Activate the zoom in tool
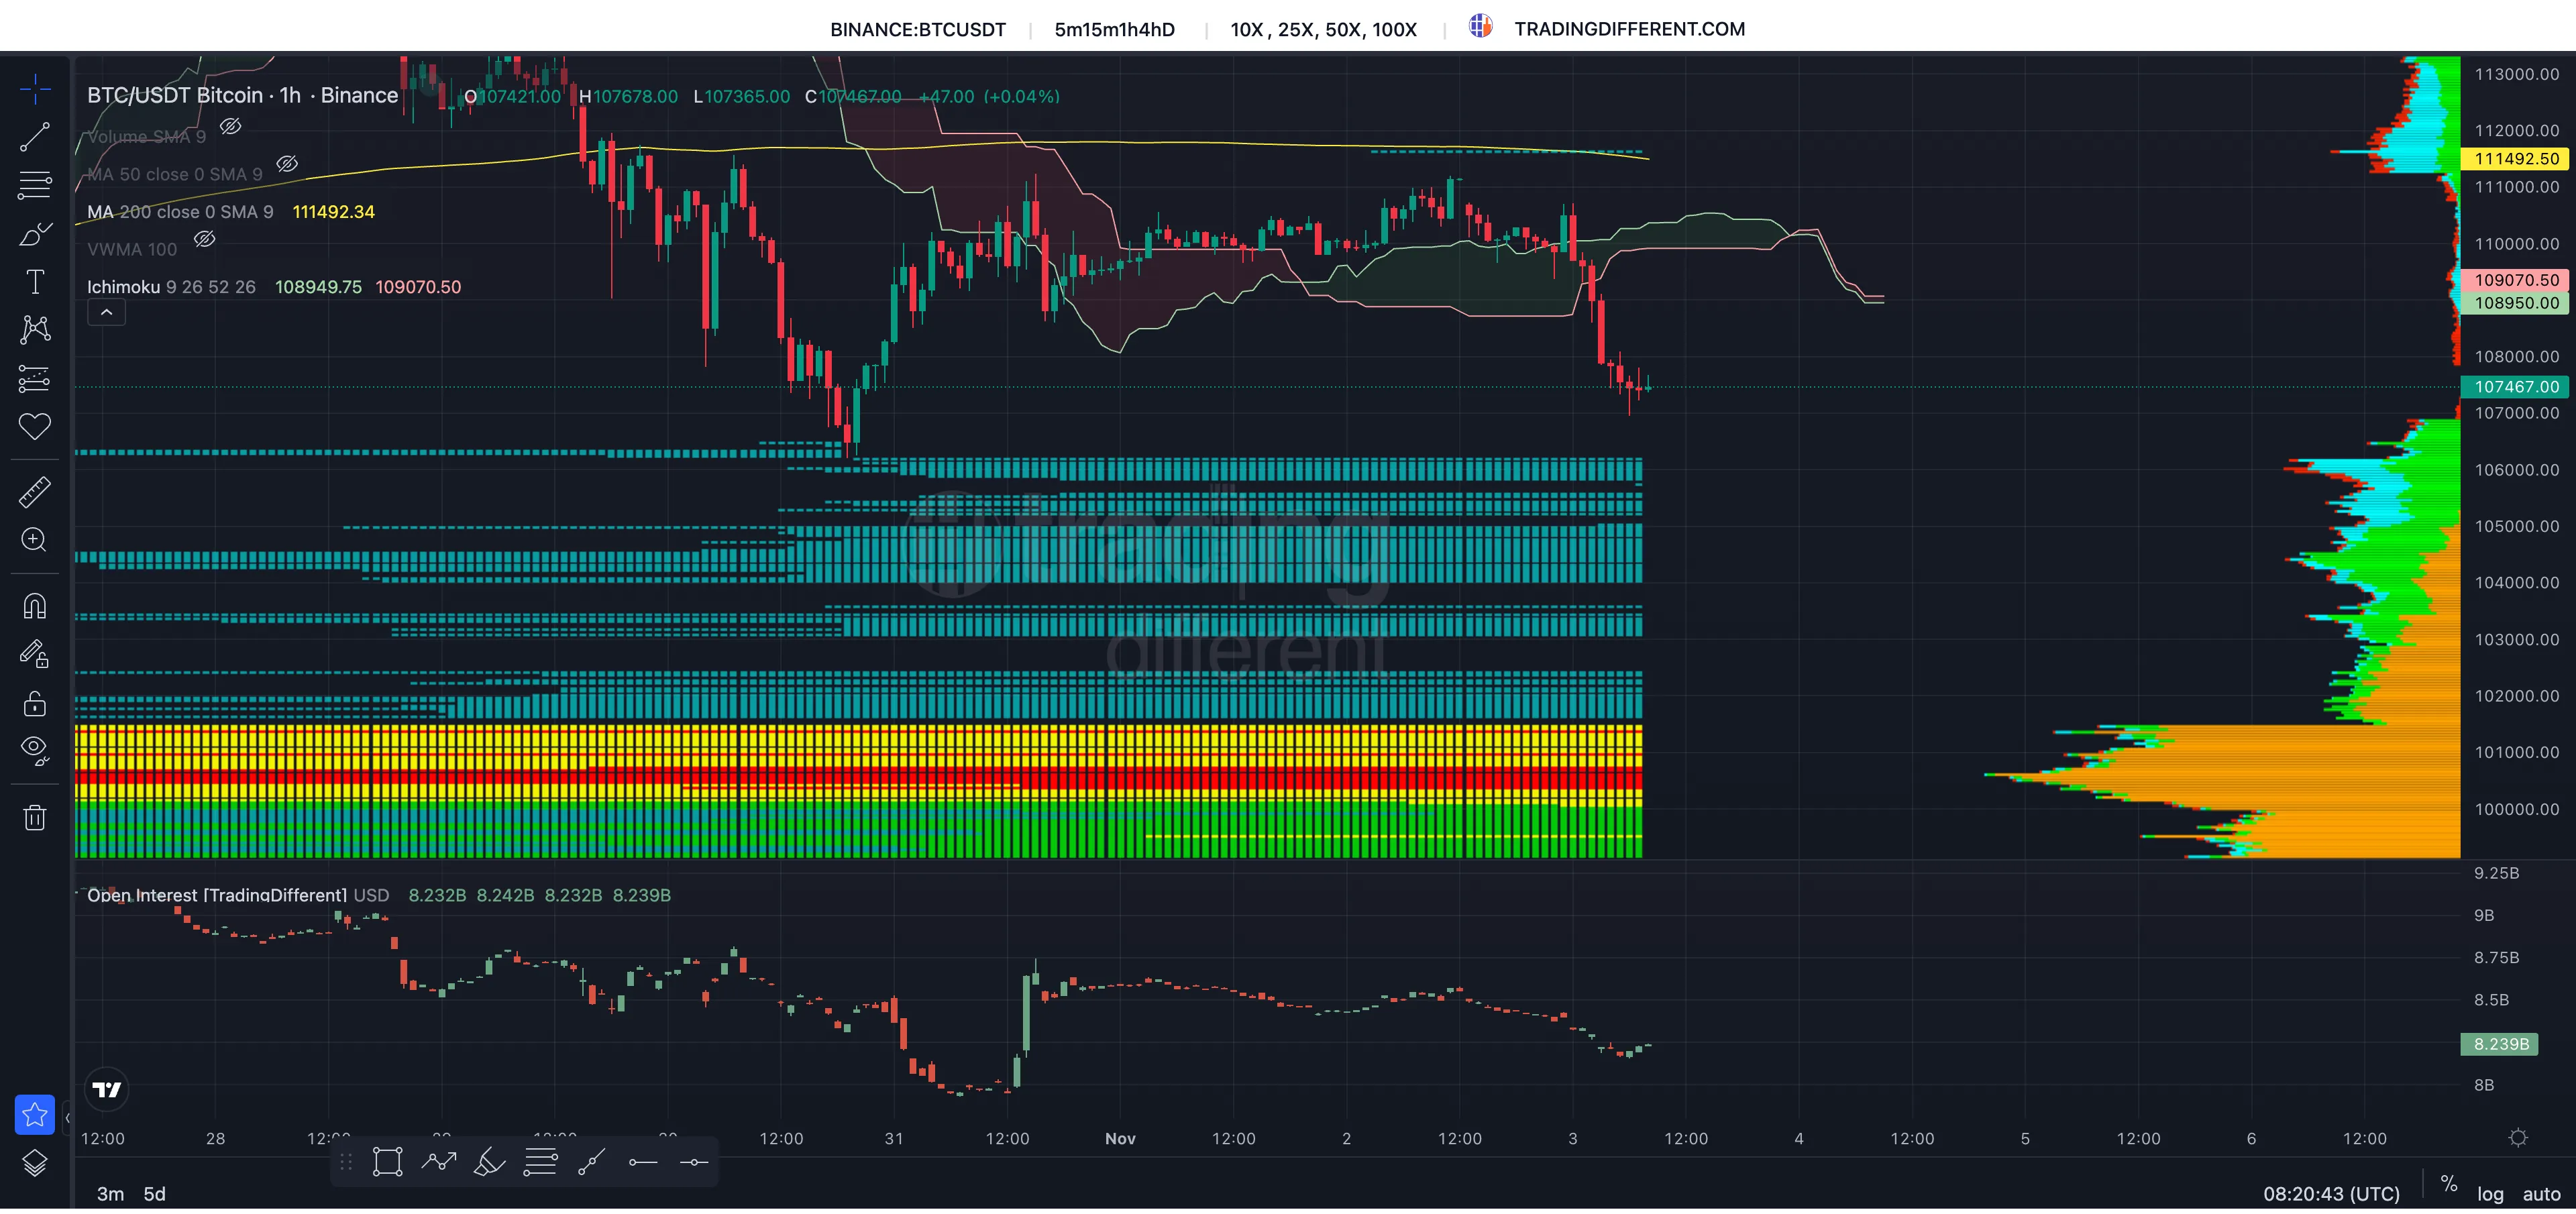The image size is (2576, 1214). click(x=35, y=540)
